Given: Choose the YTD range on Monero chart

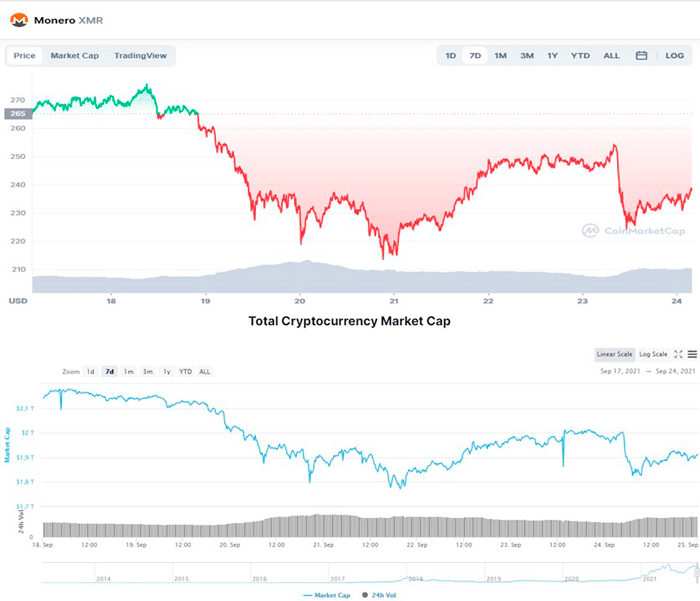Looking at the screenshot, I should (580, 56).
